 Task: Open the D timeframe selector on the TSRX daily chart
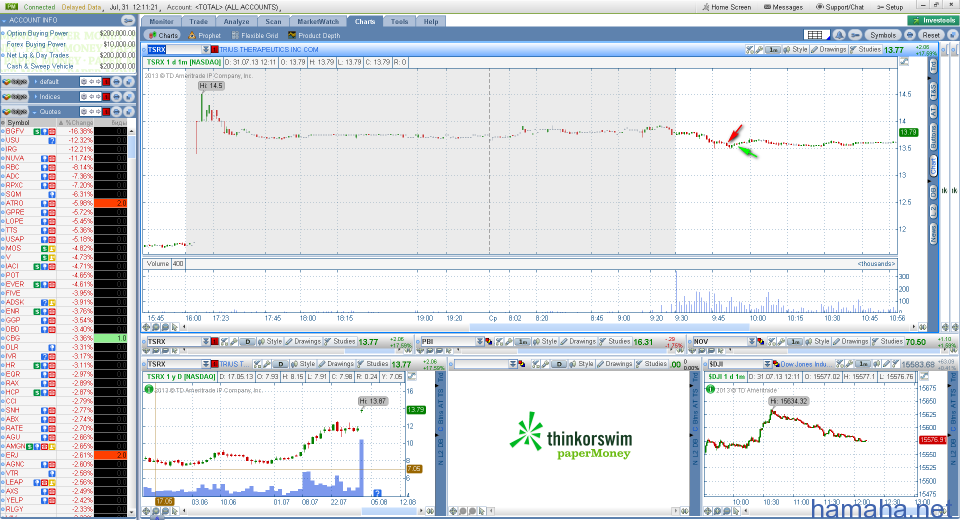coord(280,364)
